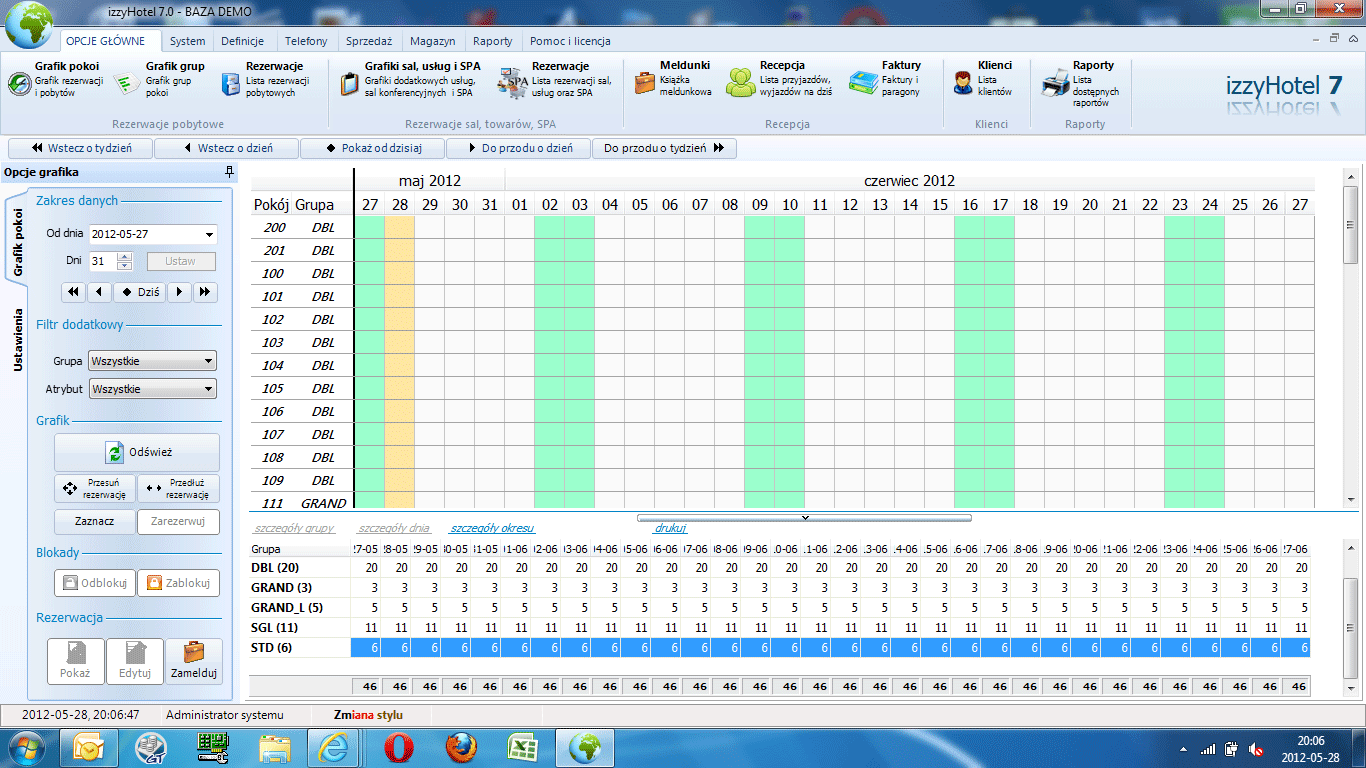Click the szczegóły okresu link
This screenshot has width=1366, height=768.
click(x=492, y=528)
